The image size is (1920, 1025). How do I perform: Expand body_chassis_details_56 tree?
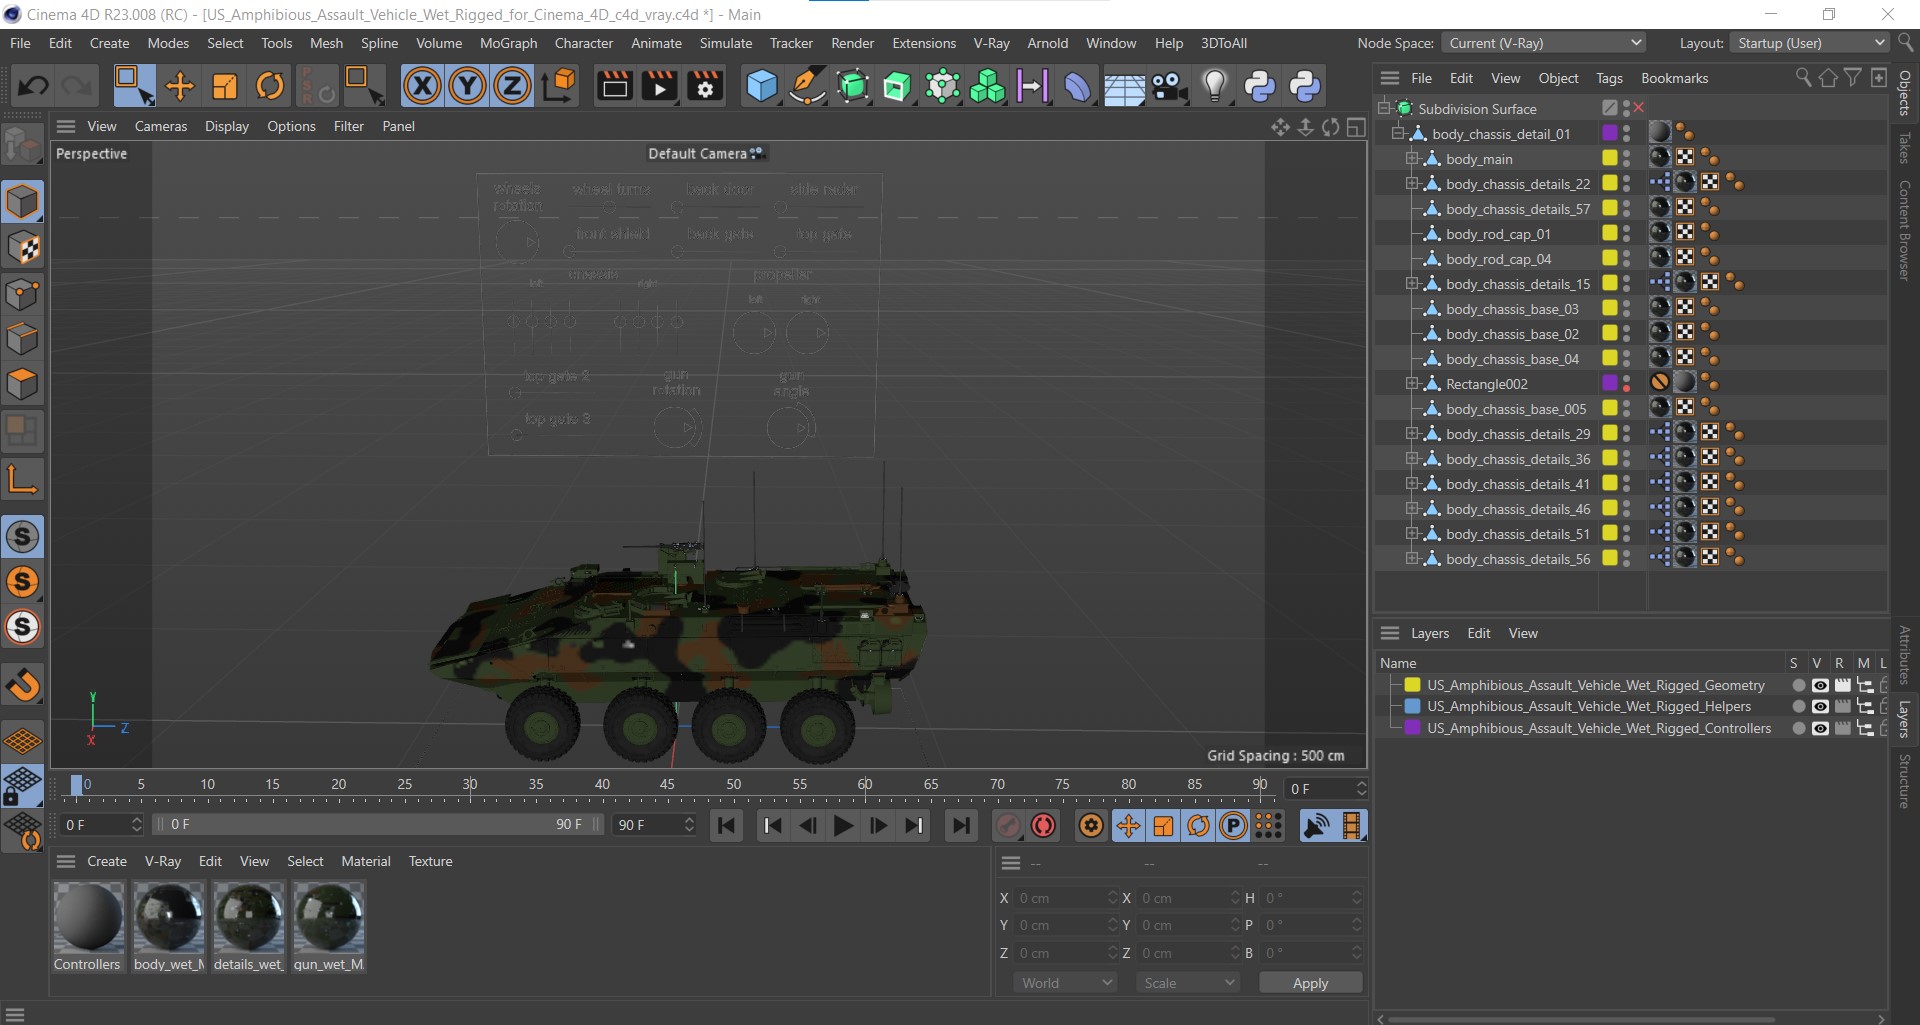click(x=1412, y=558)
